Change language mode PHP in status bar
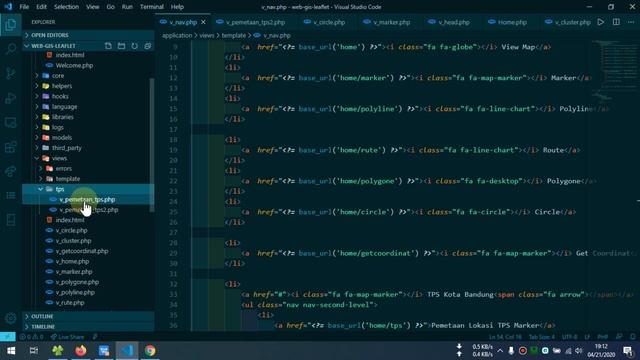 602,337
